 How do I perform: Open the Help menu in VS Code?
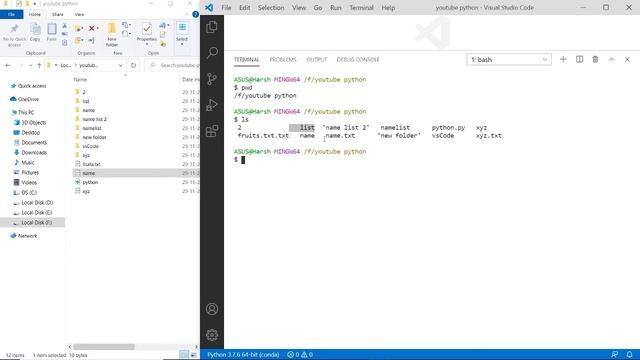[388, 8]
